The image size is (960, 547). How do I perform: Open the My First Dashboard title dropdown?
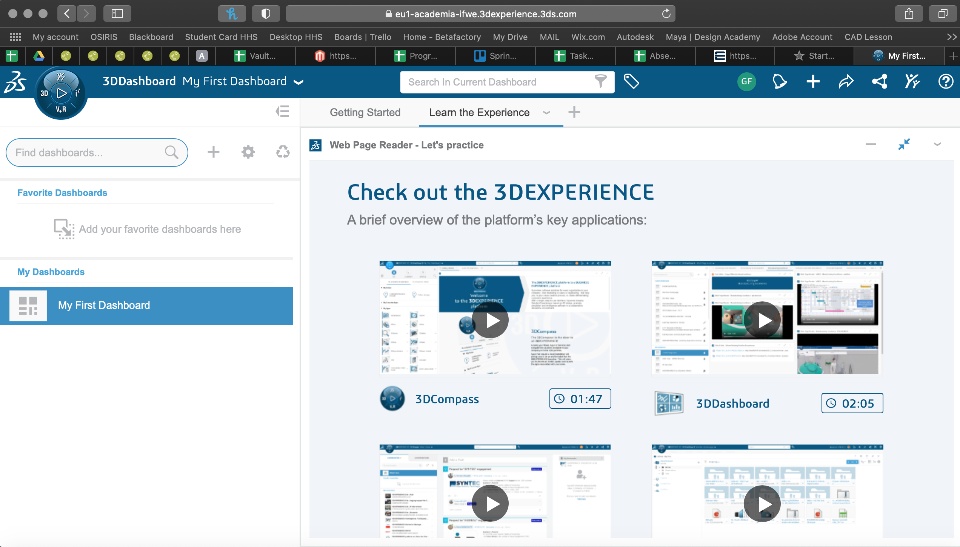[x=299, y=81]
